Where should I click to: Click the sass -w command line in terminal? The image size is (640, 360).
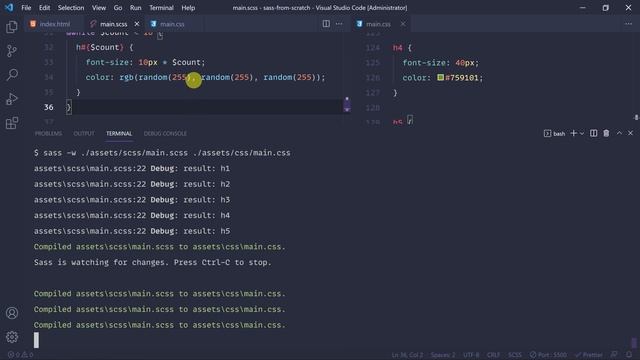(x=162, y=153)
